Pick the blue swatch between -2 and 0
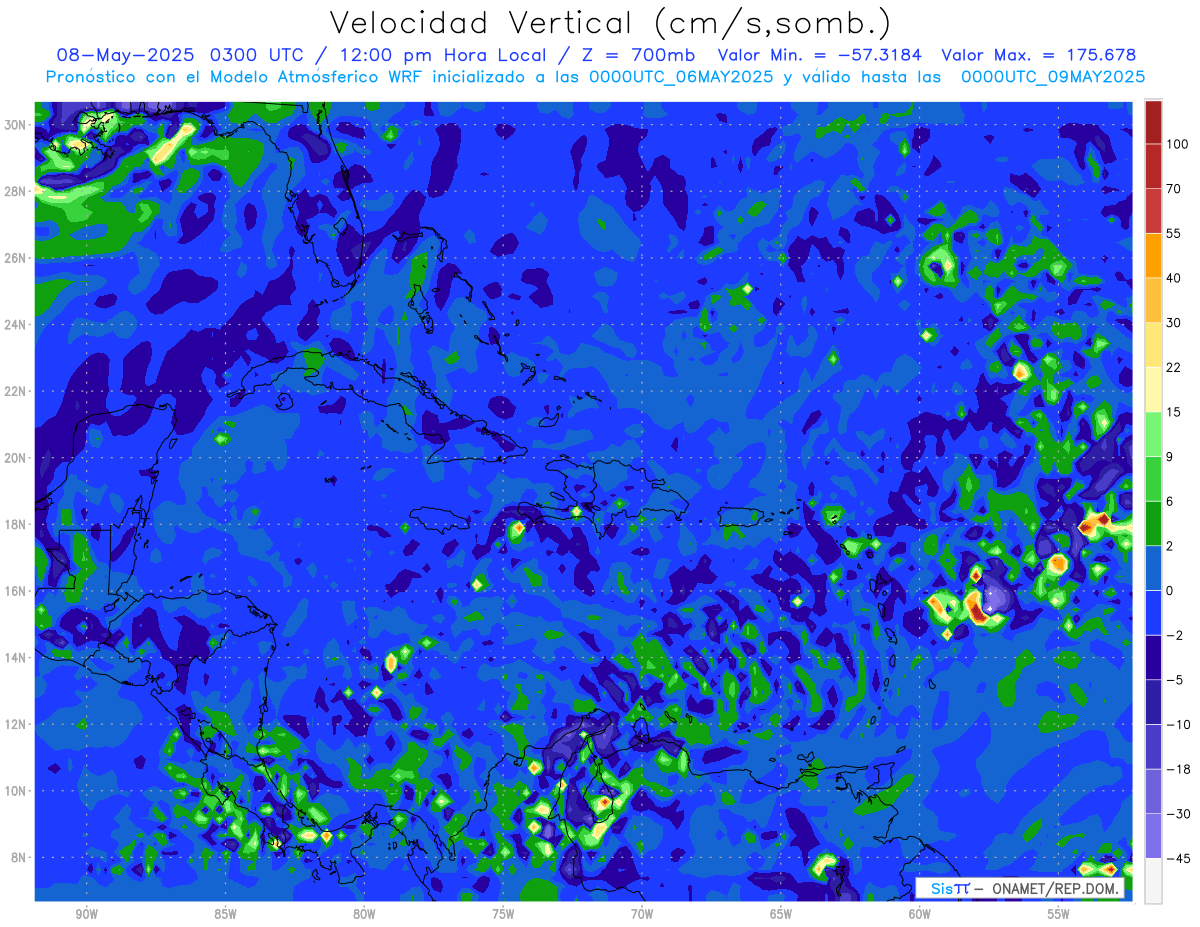Image resolution: width=1200 pixels, height=927 pixels. (1153, 612)
